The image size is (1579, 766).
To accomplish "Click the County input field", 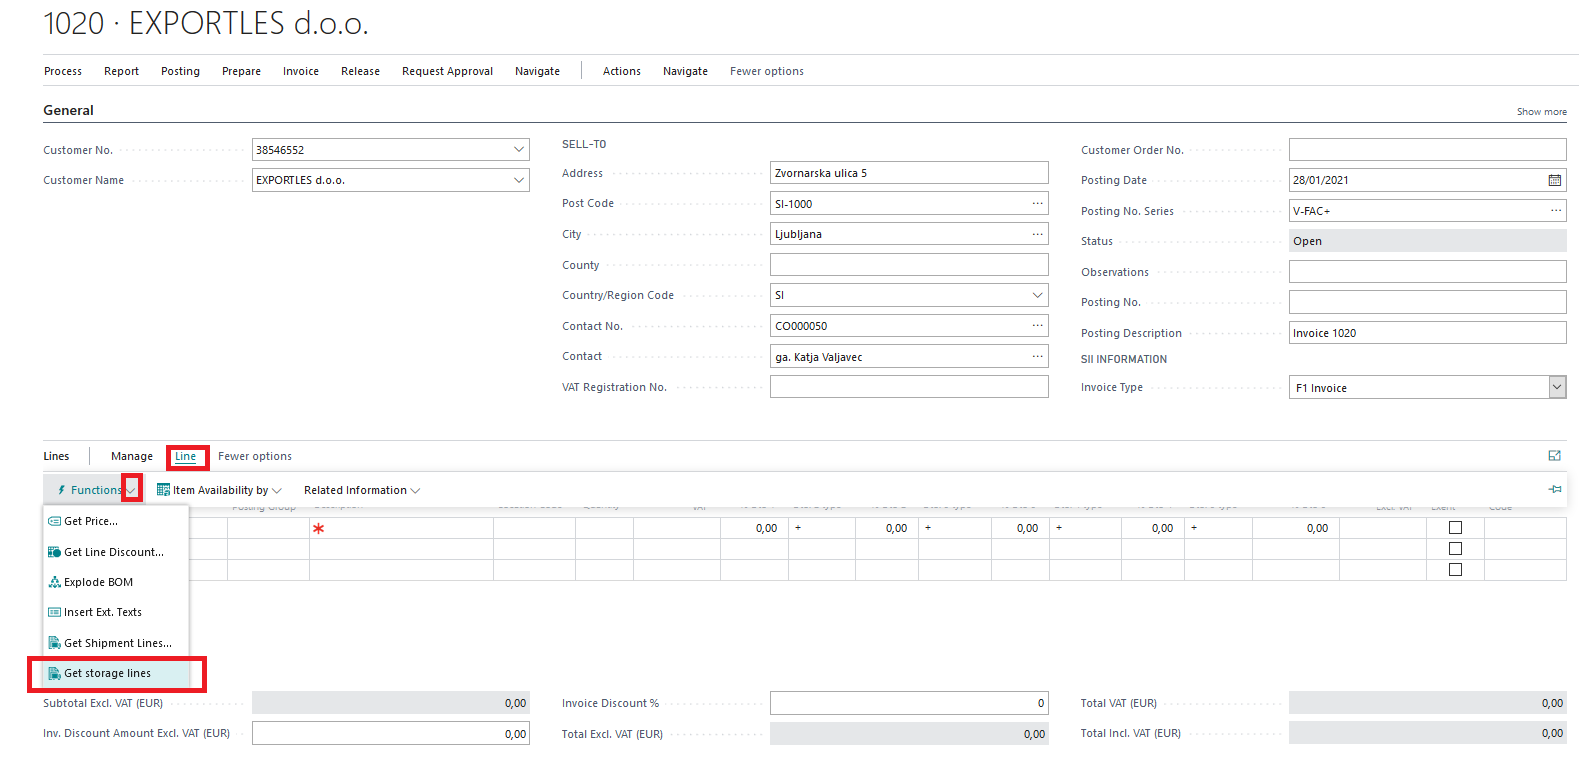I will pos(909,265).
